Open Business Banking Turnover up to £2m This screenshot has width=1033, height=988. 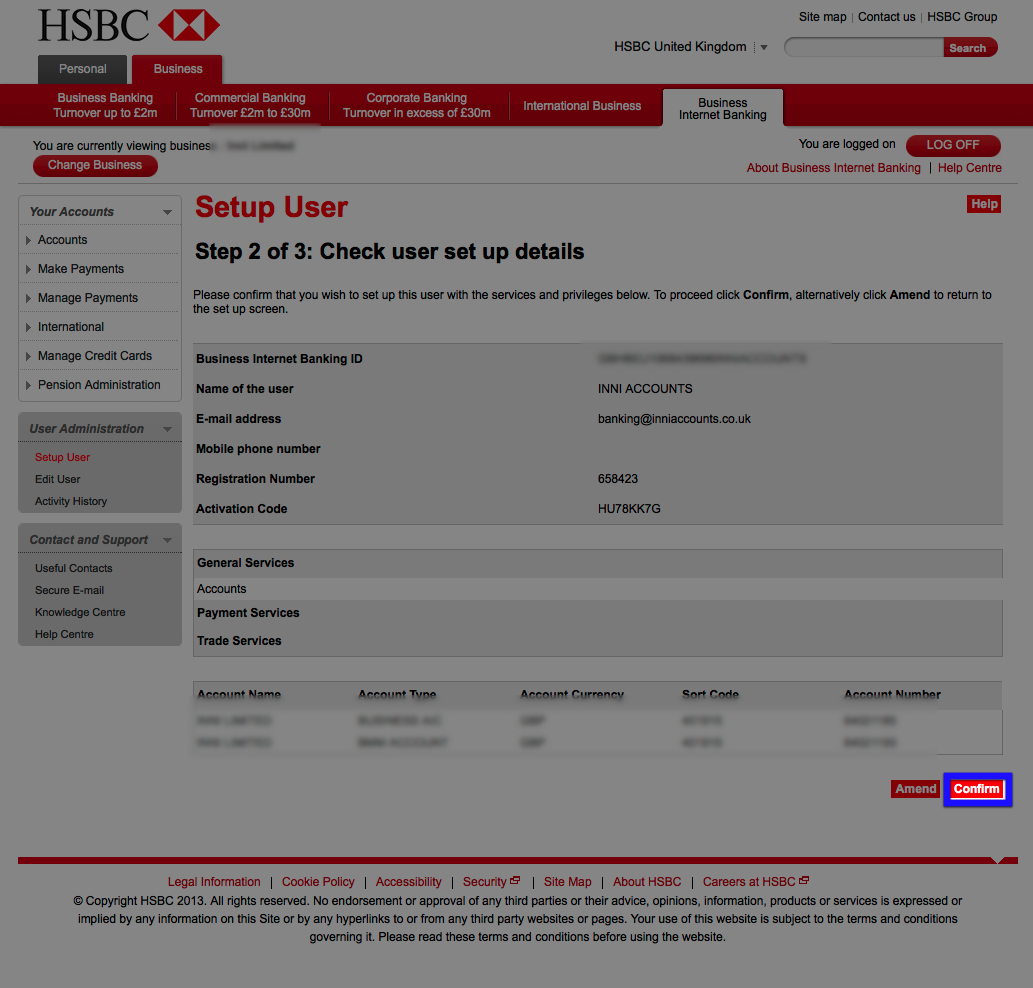click(105, 105)
